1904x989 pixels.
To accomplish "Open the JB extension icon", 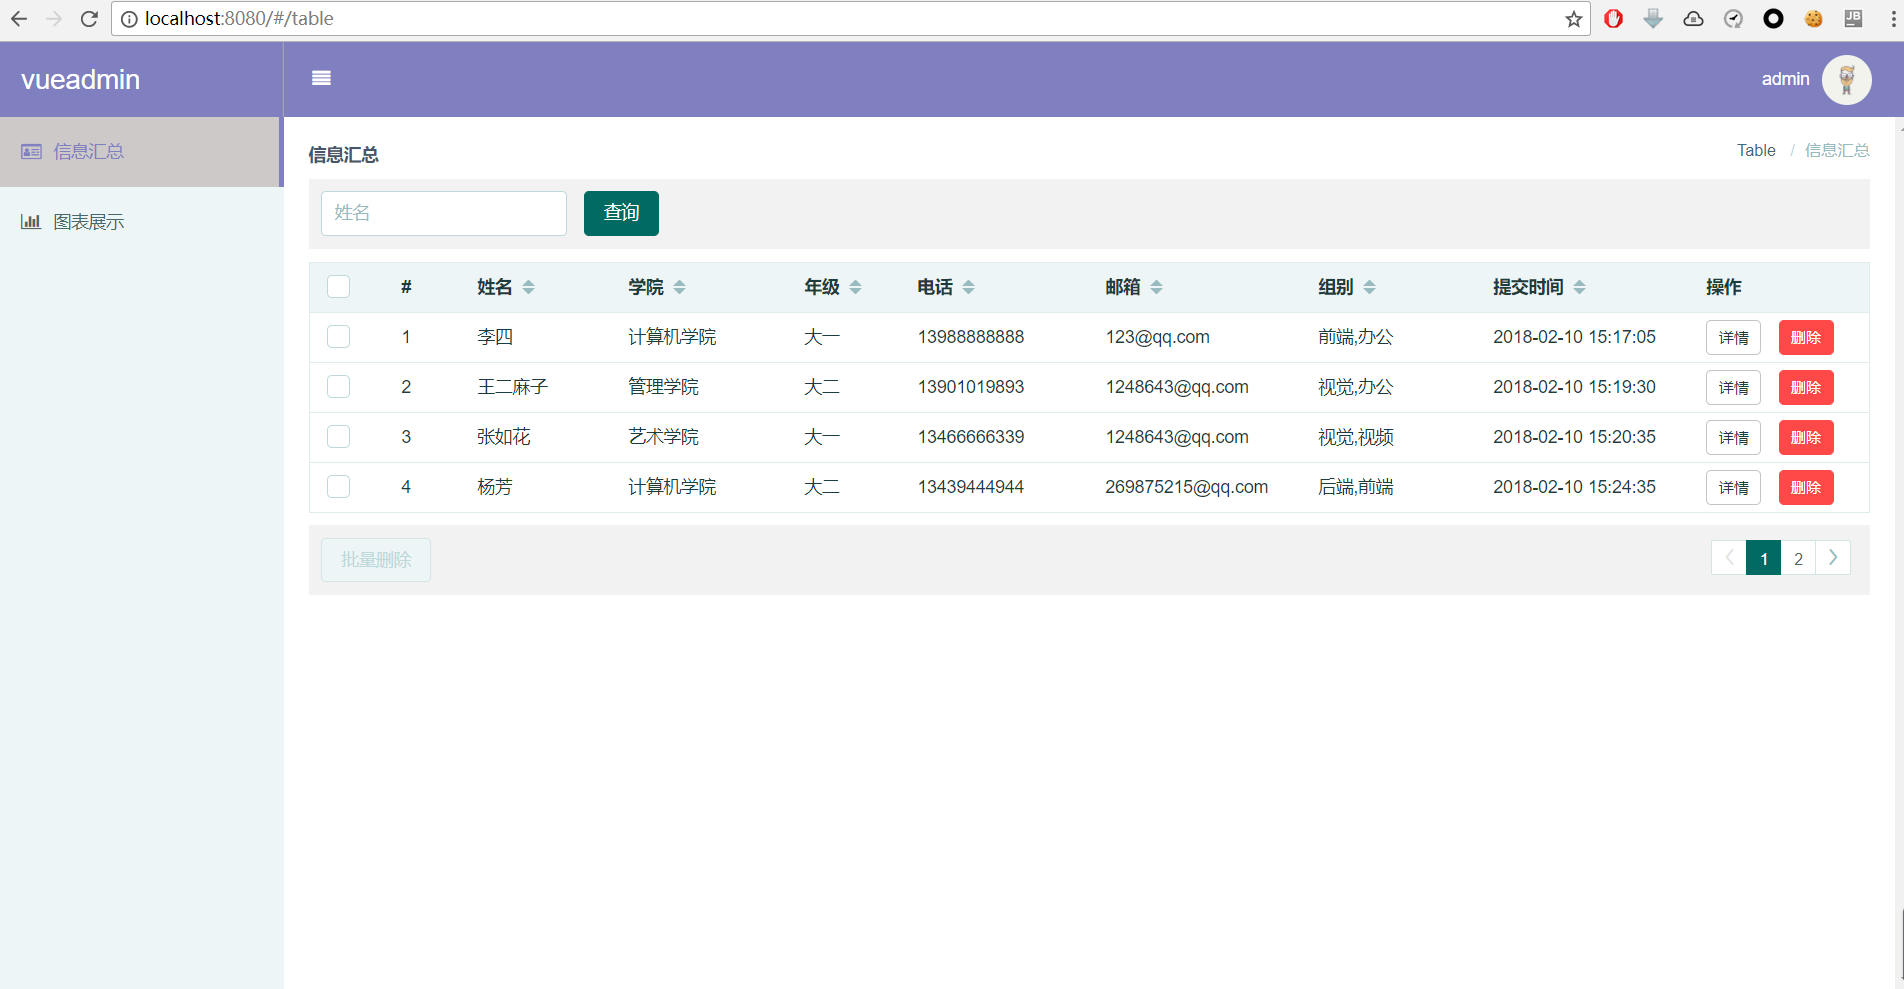I will 1853,19.
